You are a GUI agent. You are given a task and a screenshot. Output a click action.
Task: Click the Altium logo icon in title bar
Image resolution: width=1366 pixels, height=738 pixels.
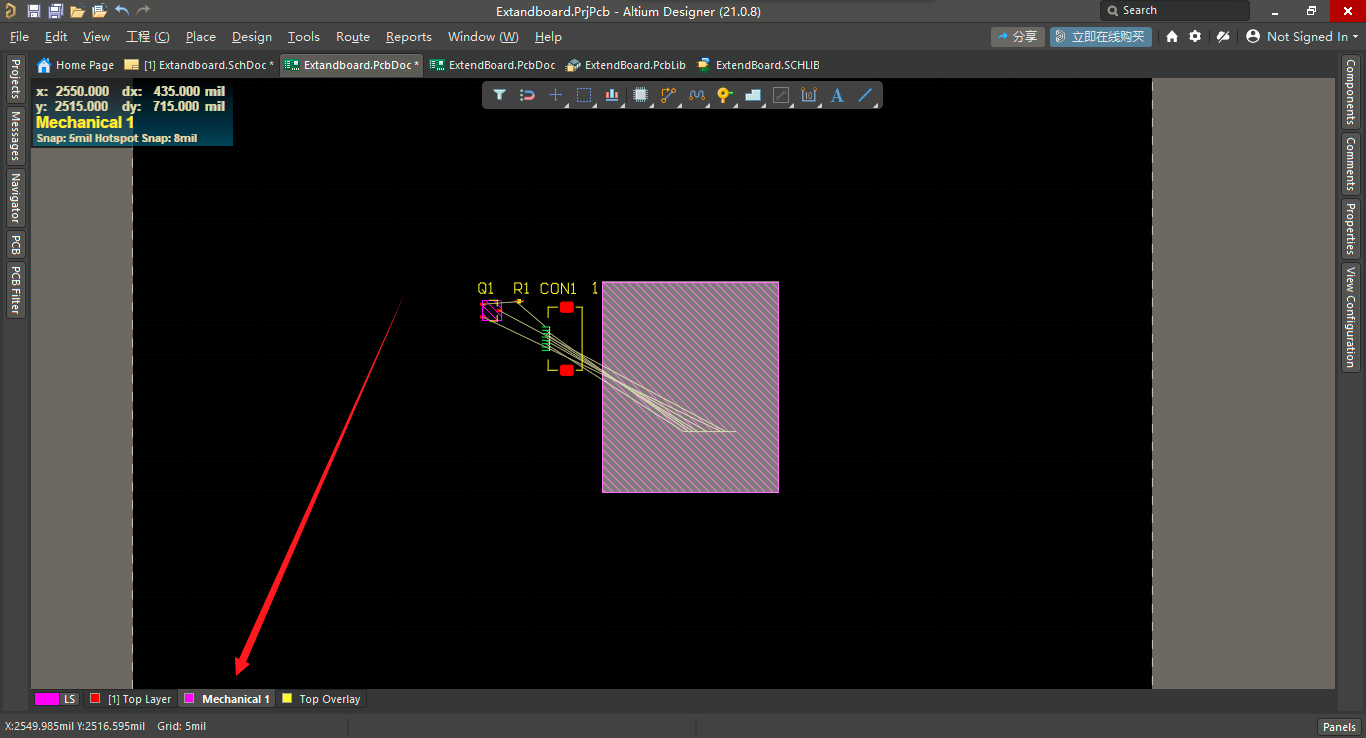coord(10,11)
